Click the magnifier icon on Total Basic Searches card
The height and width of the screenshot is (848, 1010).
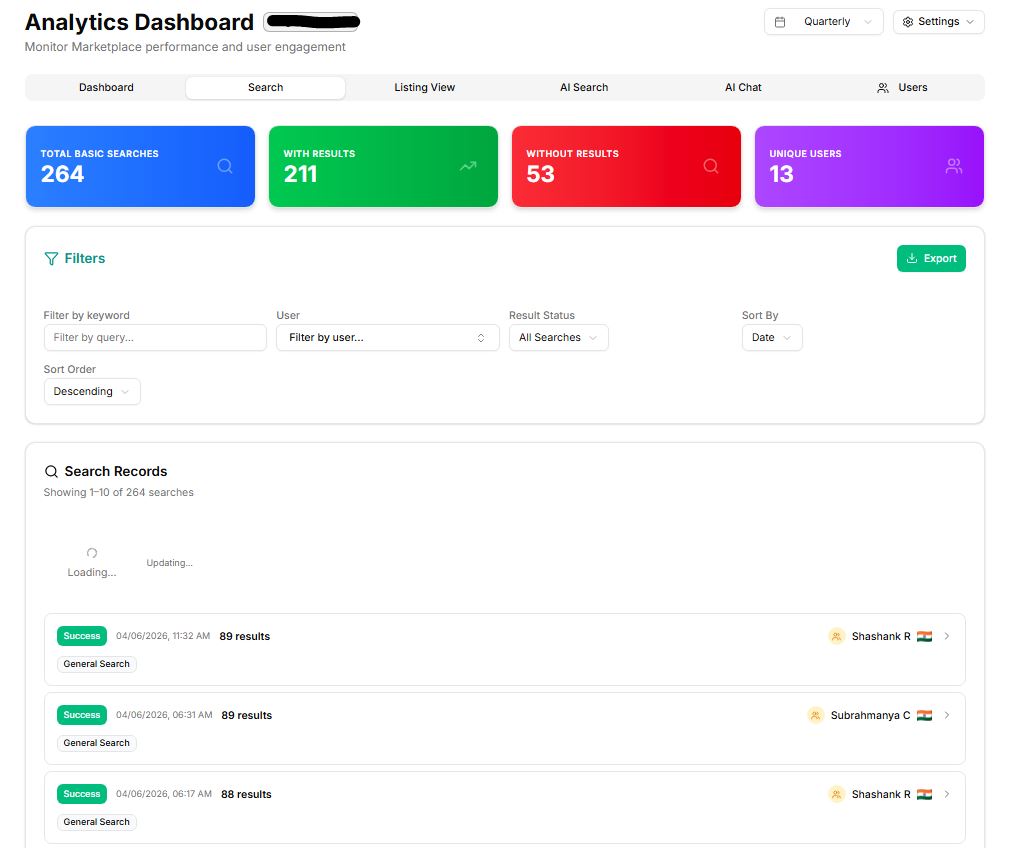[x=225, y=166]
